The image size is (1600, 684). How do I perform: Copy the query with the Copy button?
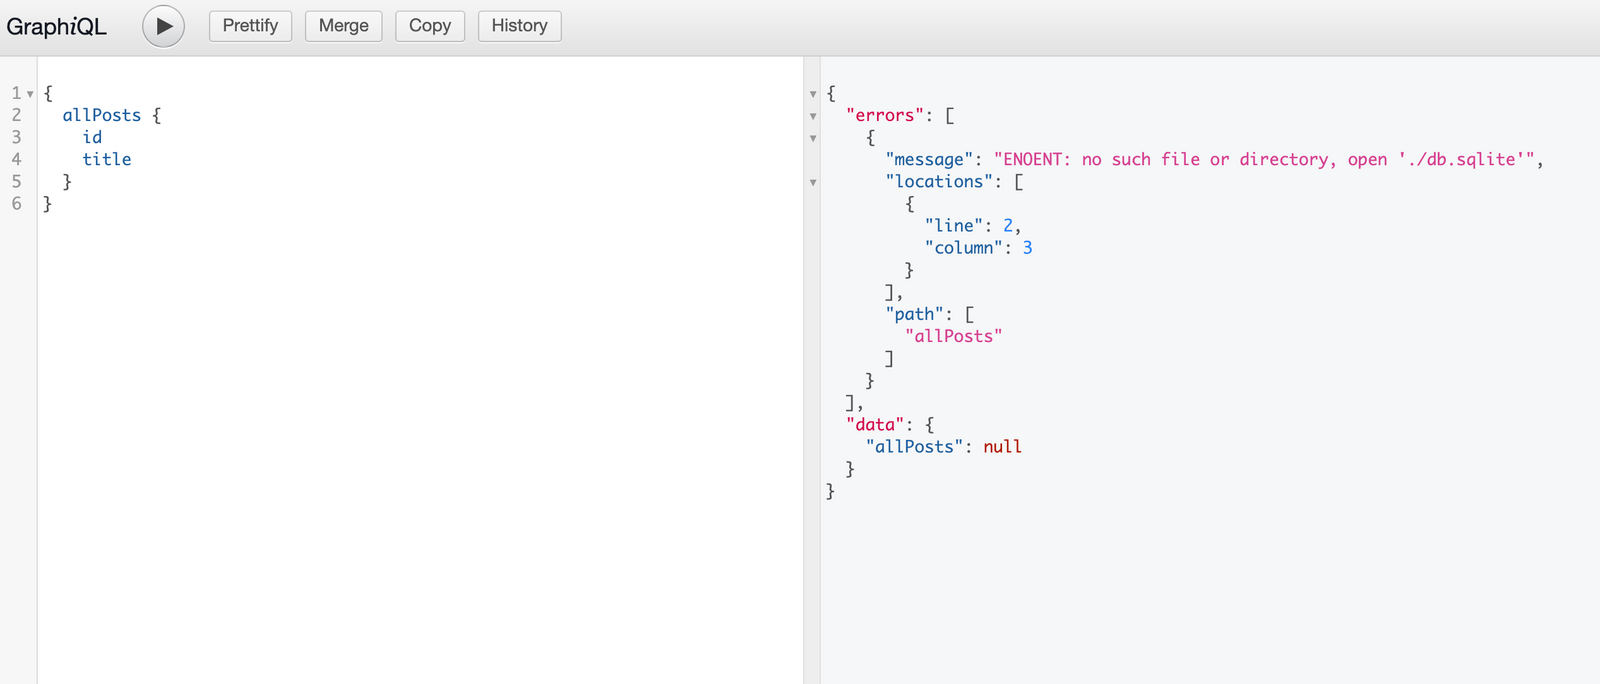click(x=430, y=26)
